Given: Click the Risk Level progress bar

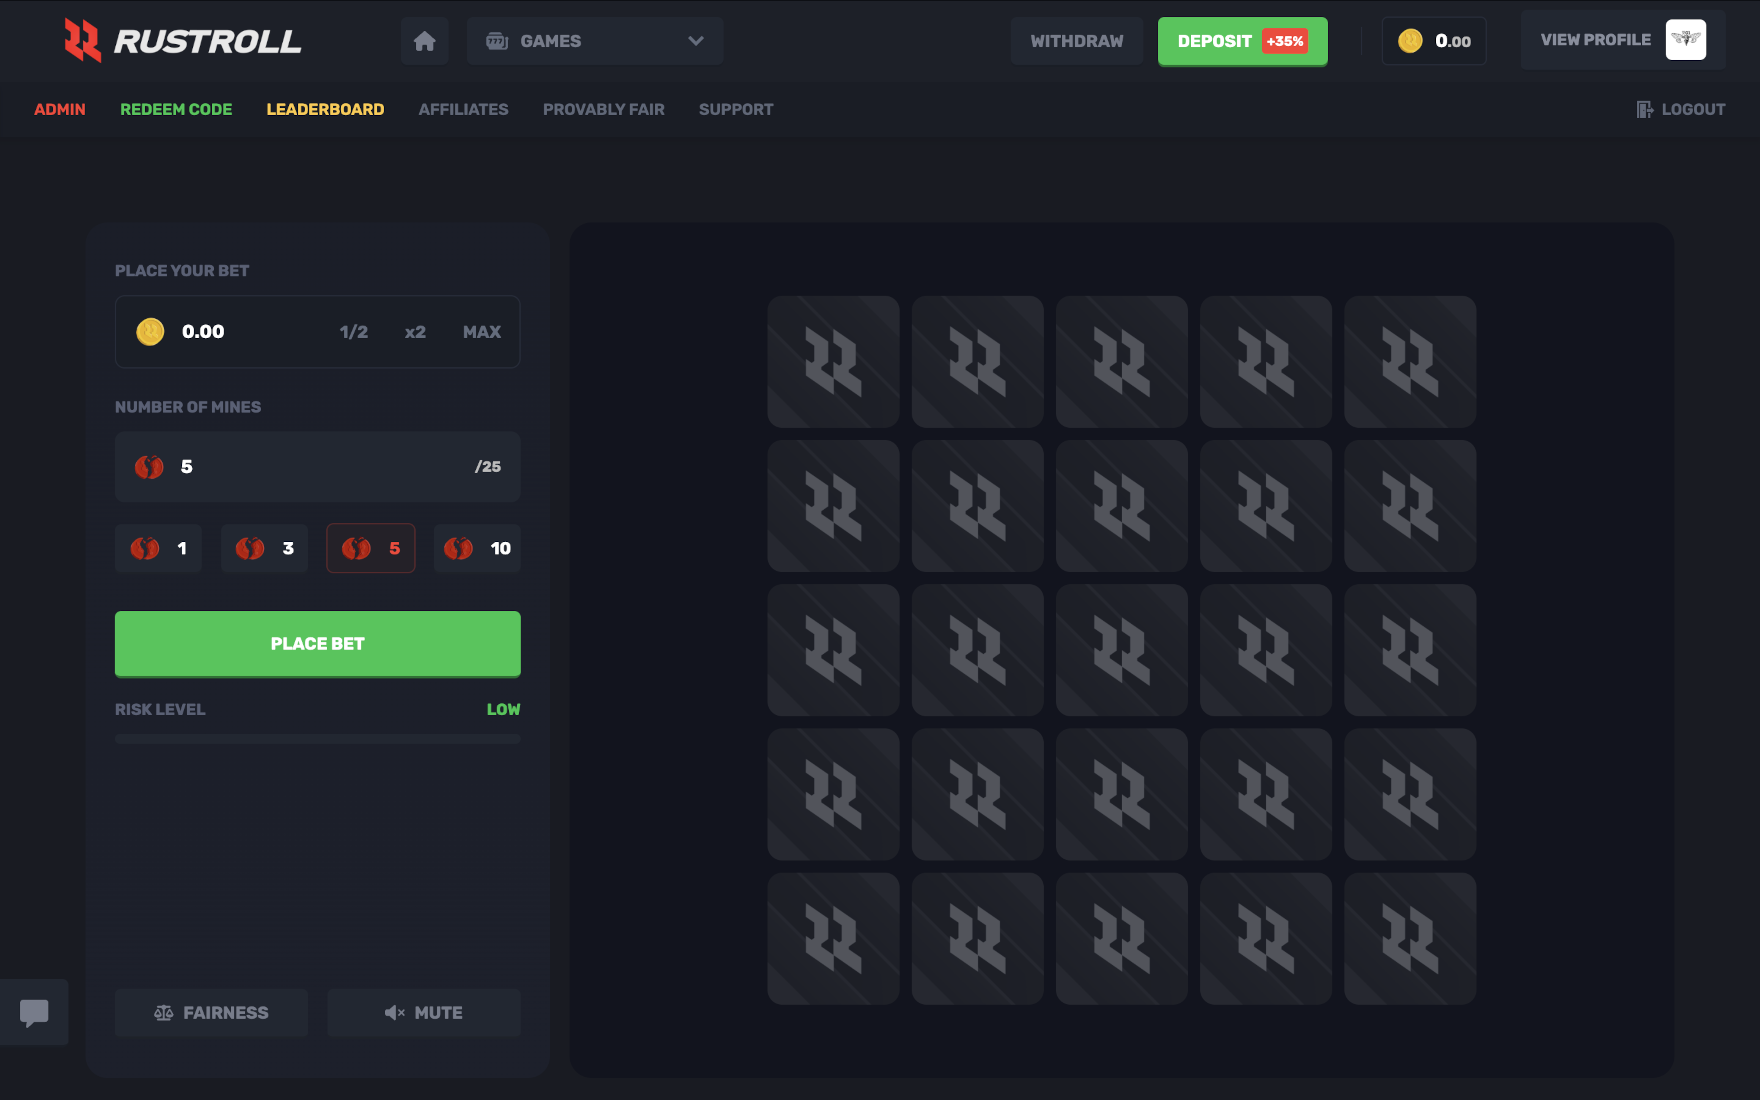Looking at the screenshot, I should coord(317,738).
